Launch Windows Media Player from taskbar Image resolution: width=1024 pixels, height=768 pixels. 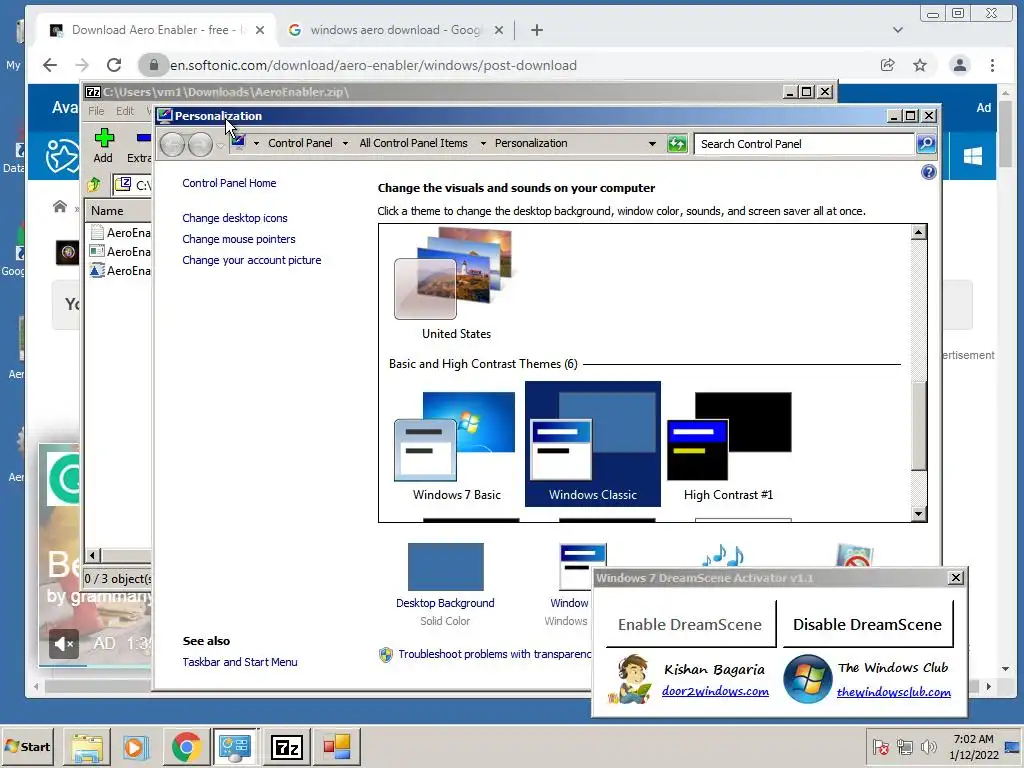136,747
